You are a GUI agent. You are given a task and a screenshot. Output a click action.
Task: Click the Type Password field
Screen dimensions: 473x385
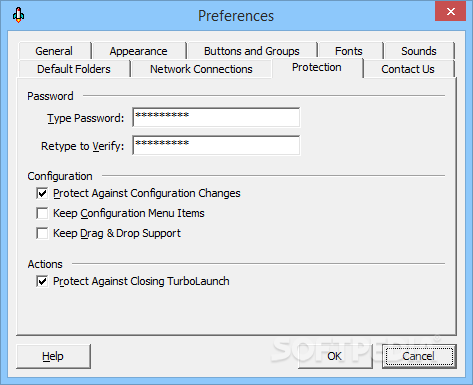tap(216, 117)
